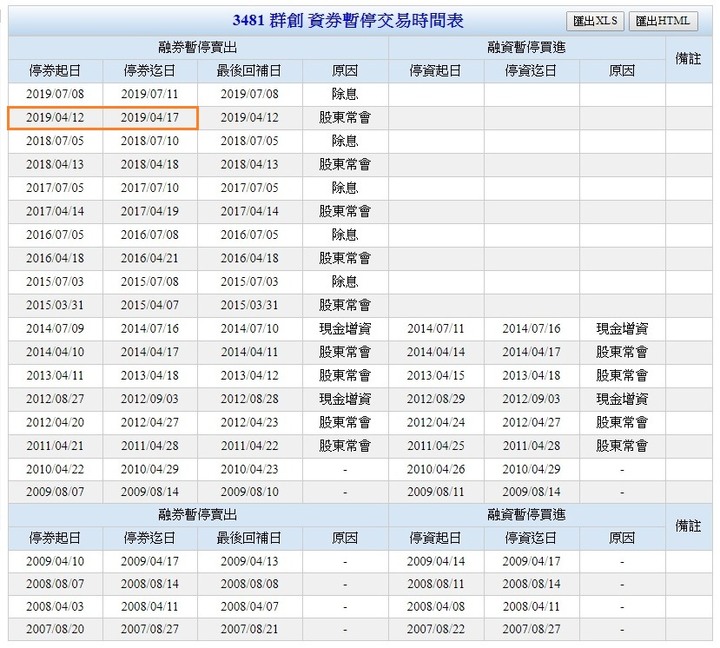This screenshot has height=648, width=720.
Task: Select the end date cell 2017/07/10
Action: point(150,188)
